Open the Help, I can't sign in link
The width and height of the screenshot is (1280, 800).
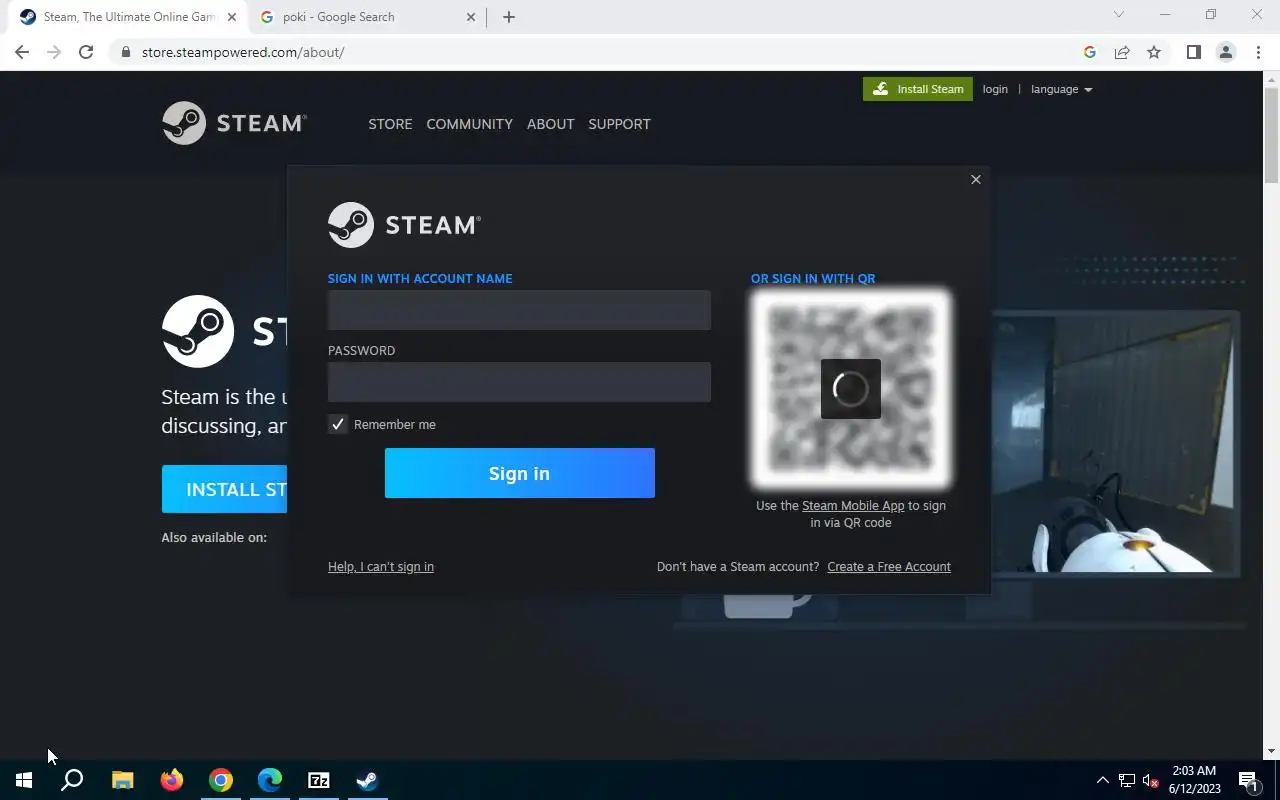pyautogui.click(x=381, y=566)
